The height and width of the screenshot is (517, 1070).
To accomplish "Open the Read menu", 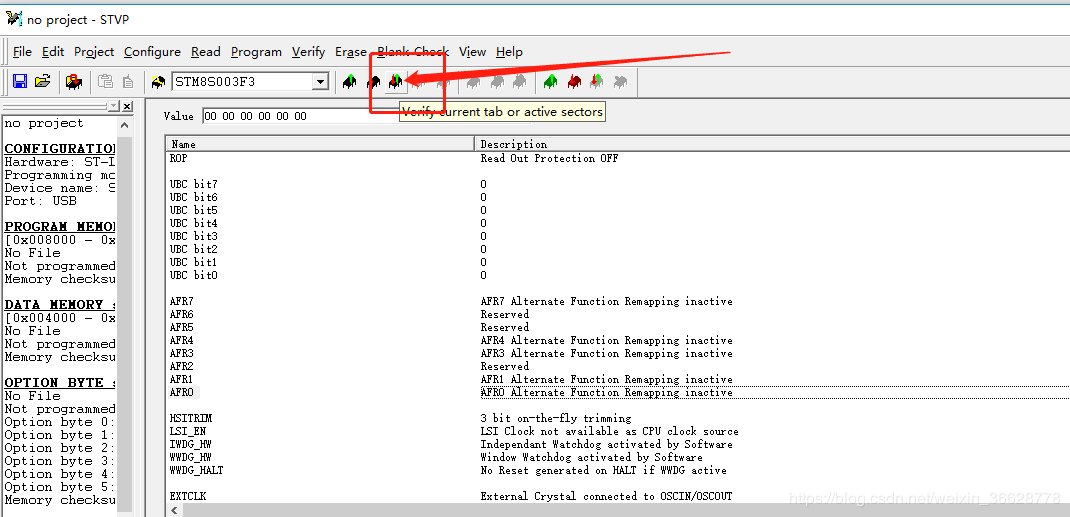I will pos(205,52).
